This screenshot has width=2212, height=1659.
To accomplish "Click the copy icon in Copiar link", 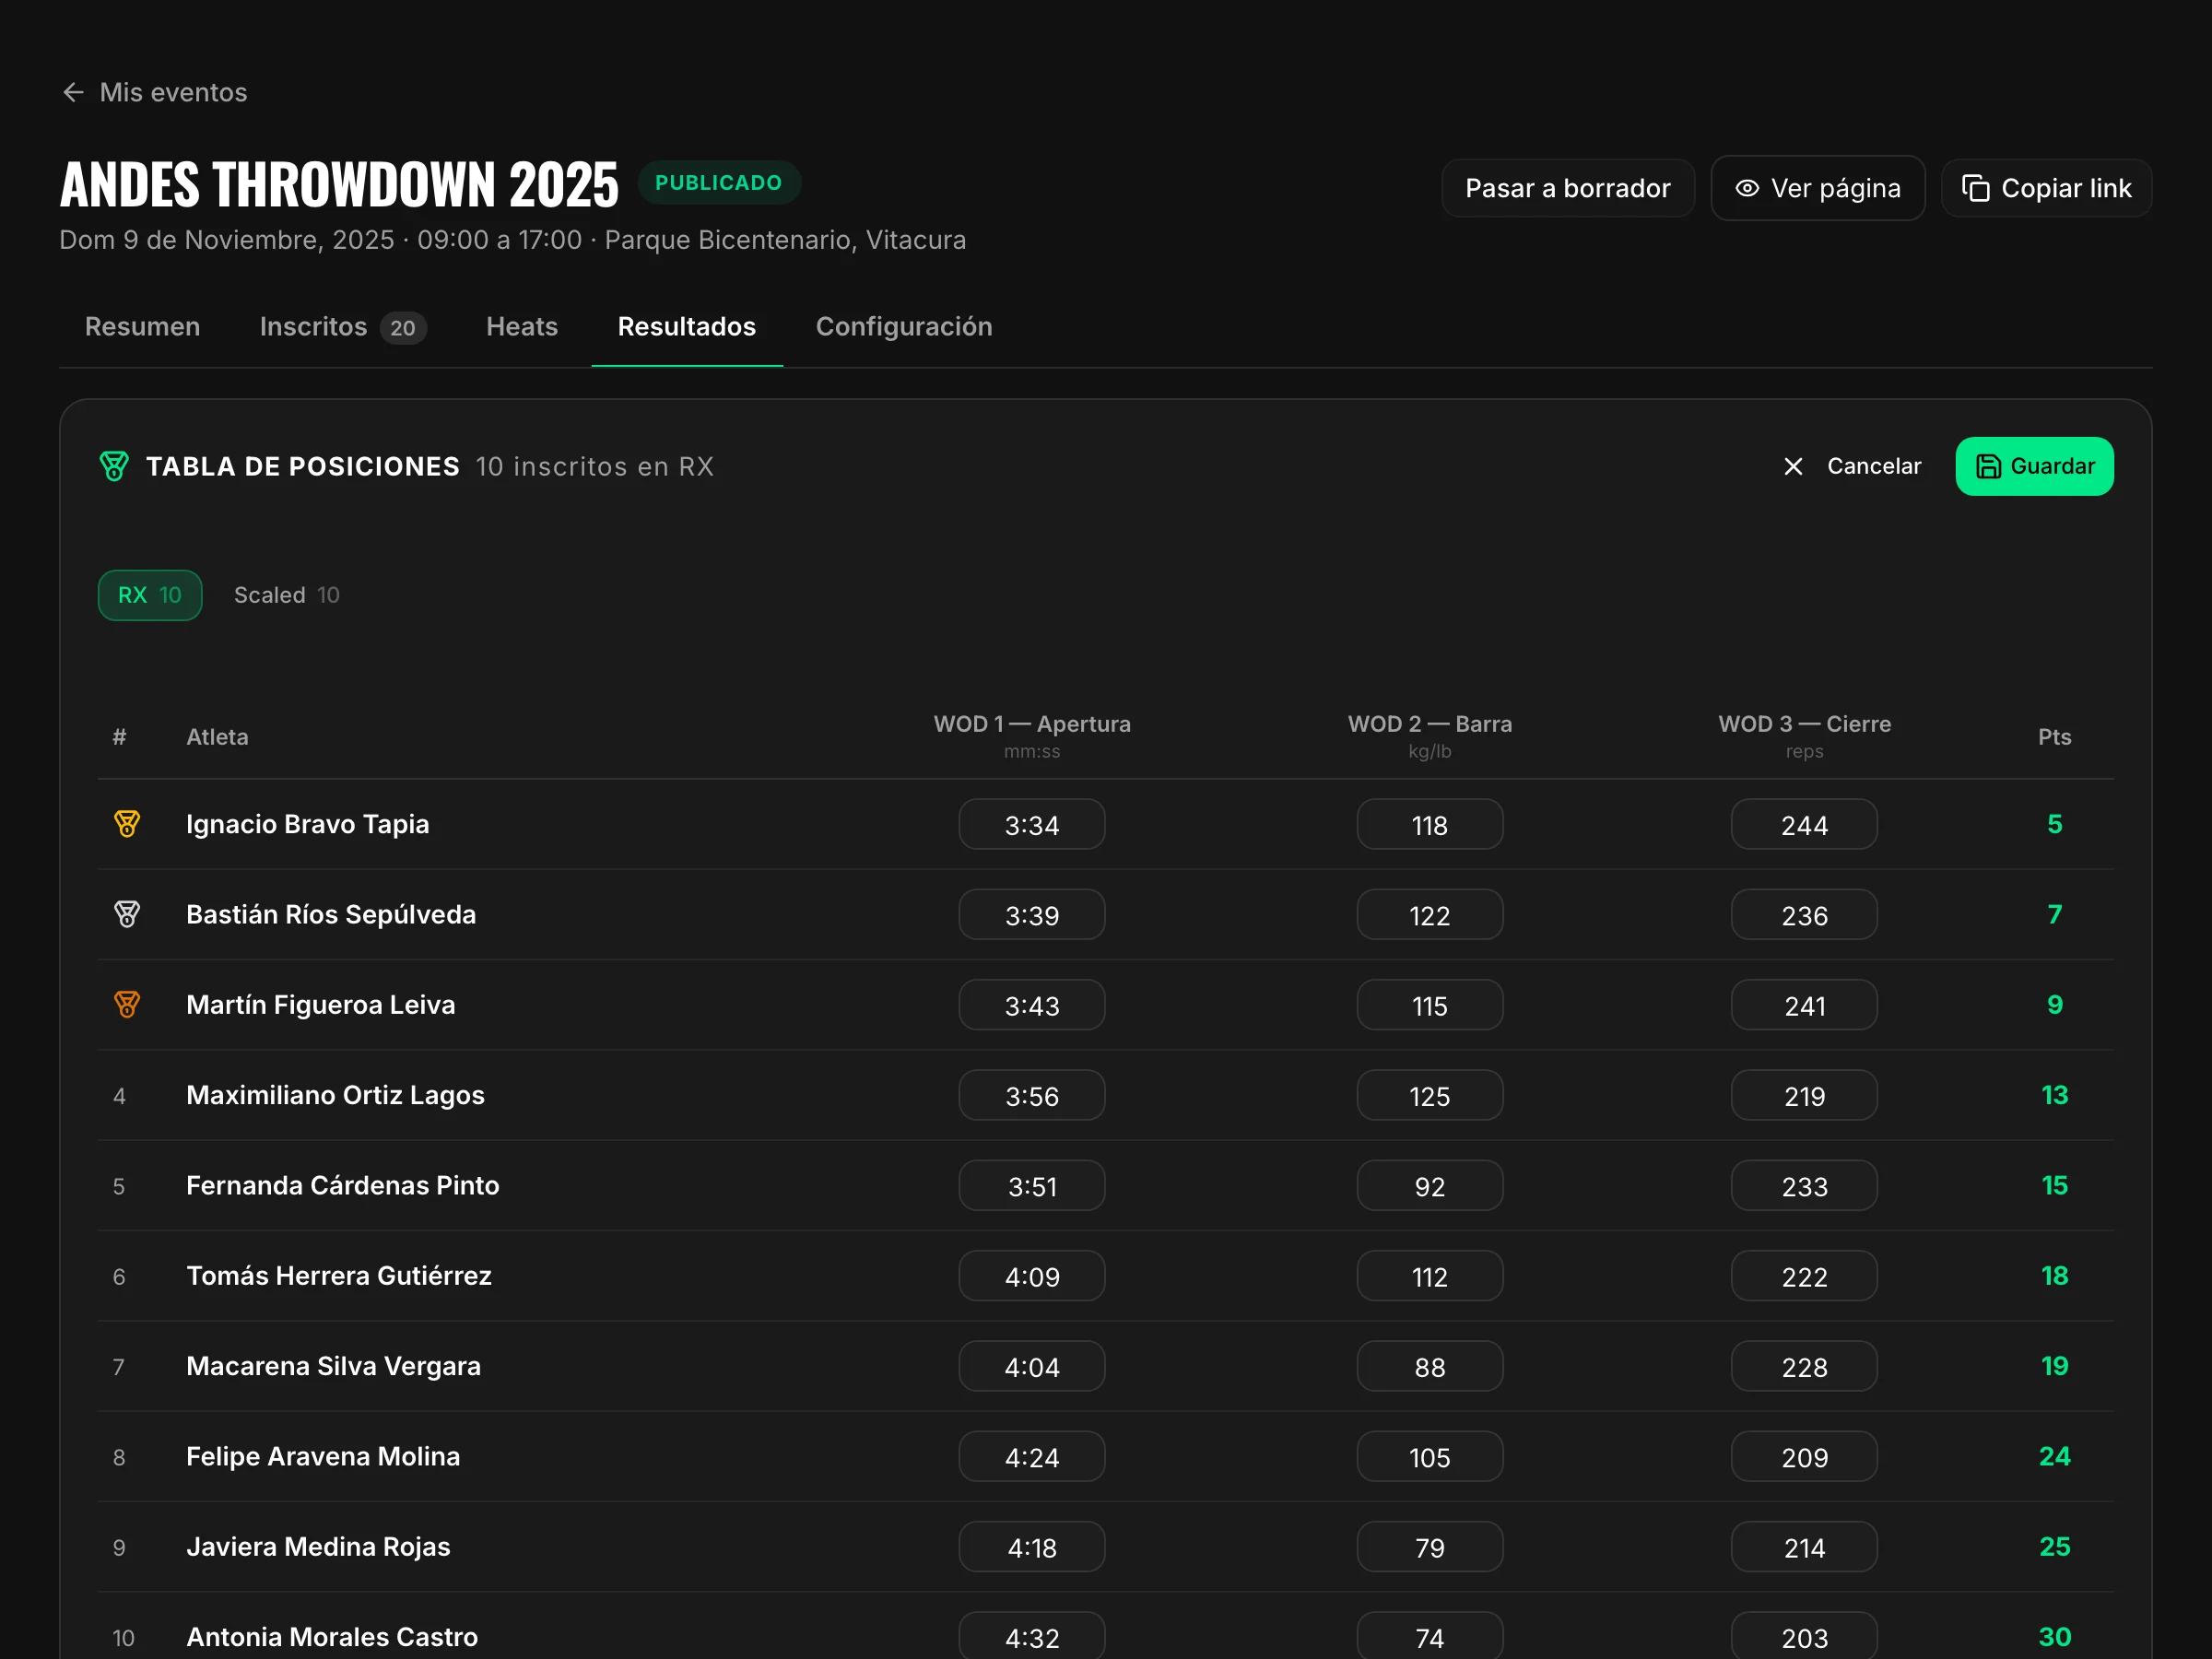I will pyautogui.click(x=1975, y=188).
